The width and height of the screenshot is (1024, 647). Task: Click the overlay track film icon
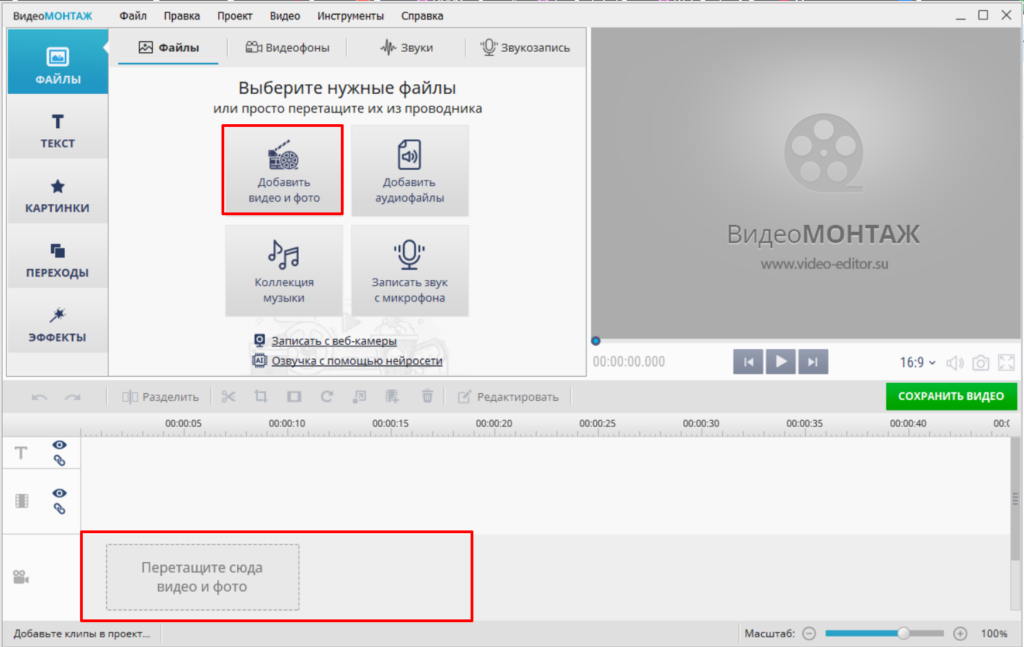click(22, 501)
